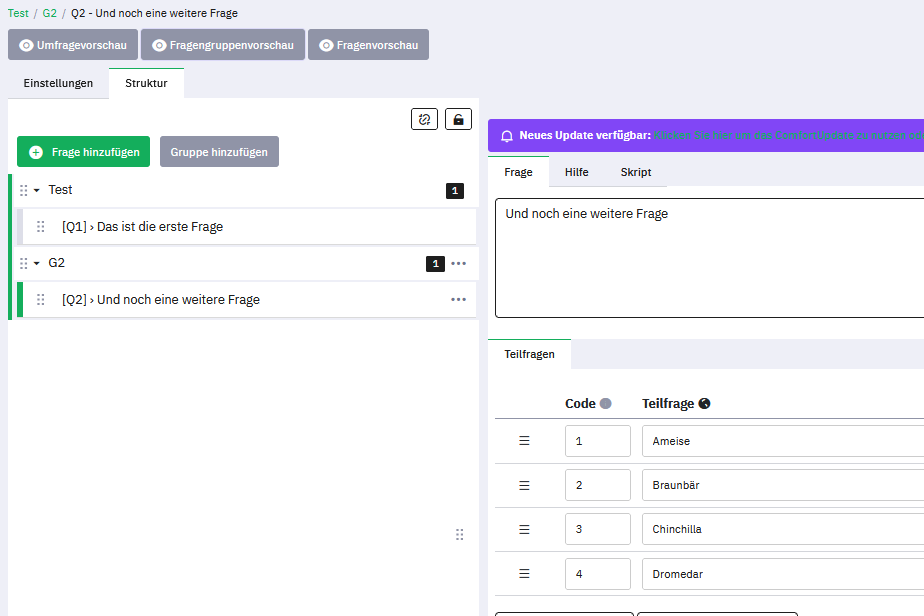Open the Hilfe tab
Image resolution: width=924 pixels, height=616 pixels.
click(x=576, y=172)
